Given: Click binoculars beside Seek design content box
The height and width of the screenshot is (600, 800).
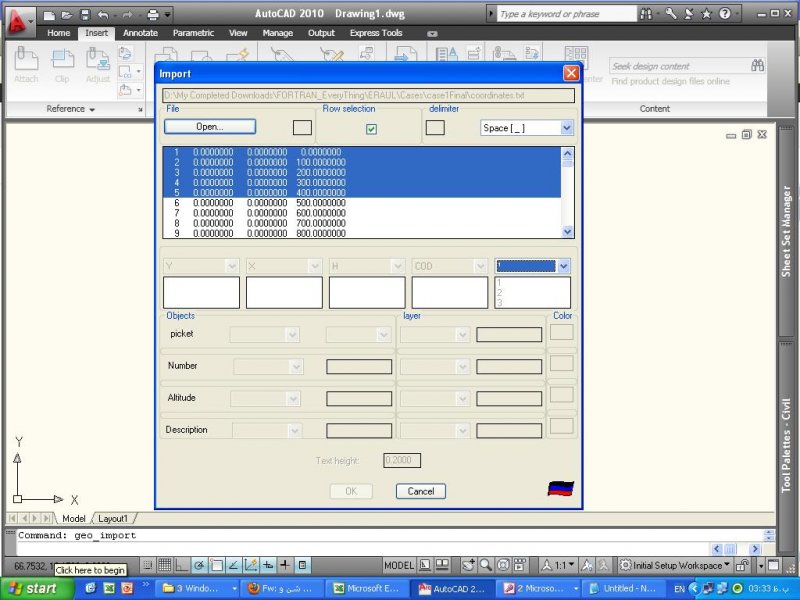Looking at the screenshot, I should pyautogui.click(x=758, y=65).
